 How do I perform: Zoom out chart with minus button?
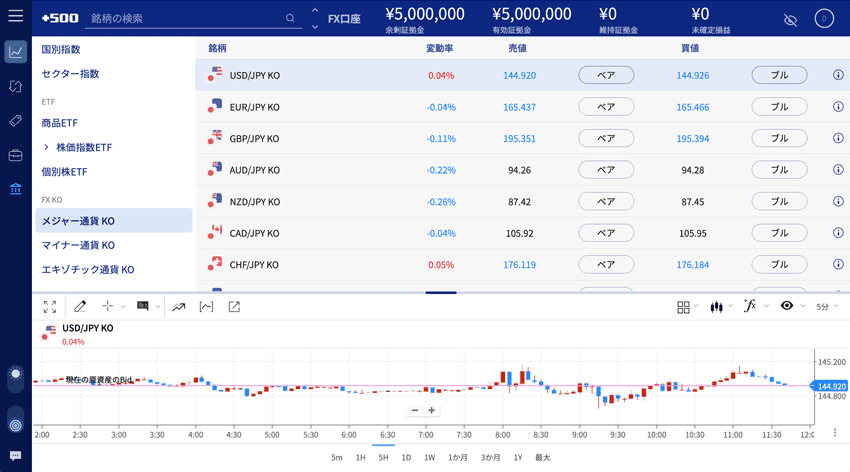point(415,410)
